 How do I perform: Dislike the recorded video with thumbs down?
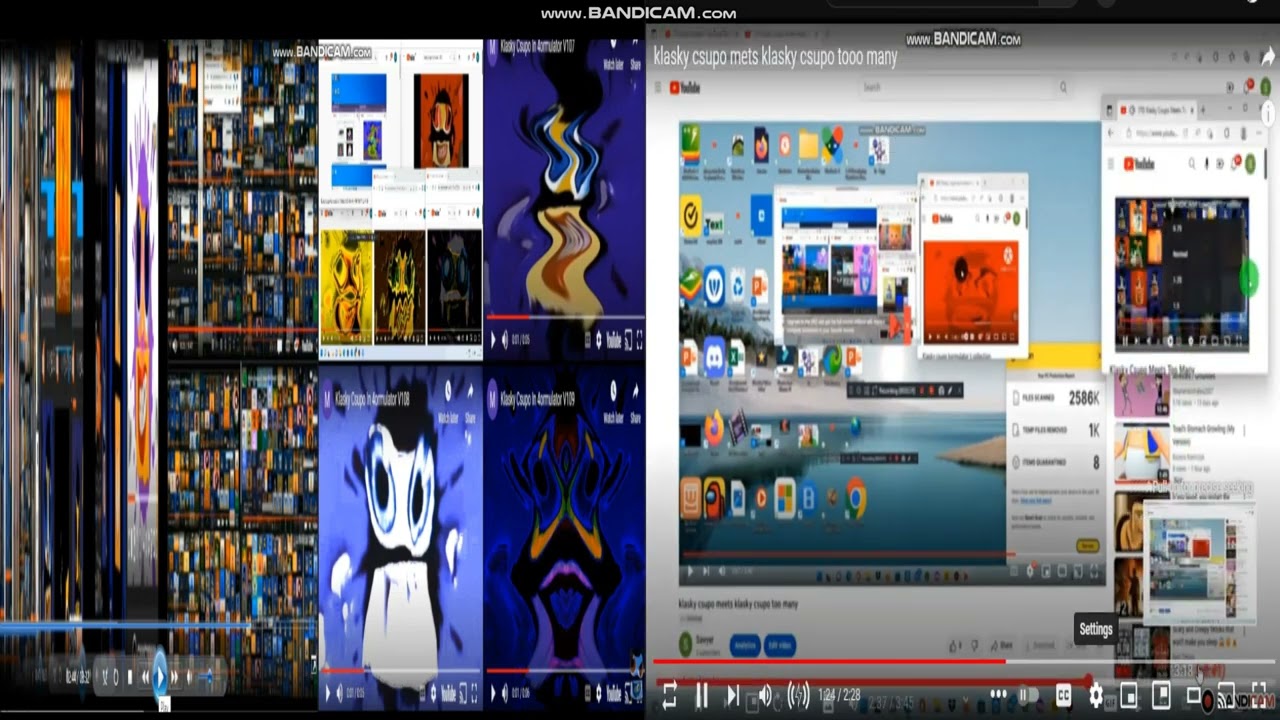(976, 645)
